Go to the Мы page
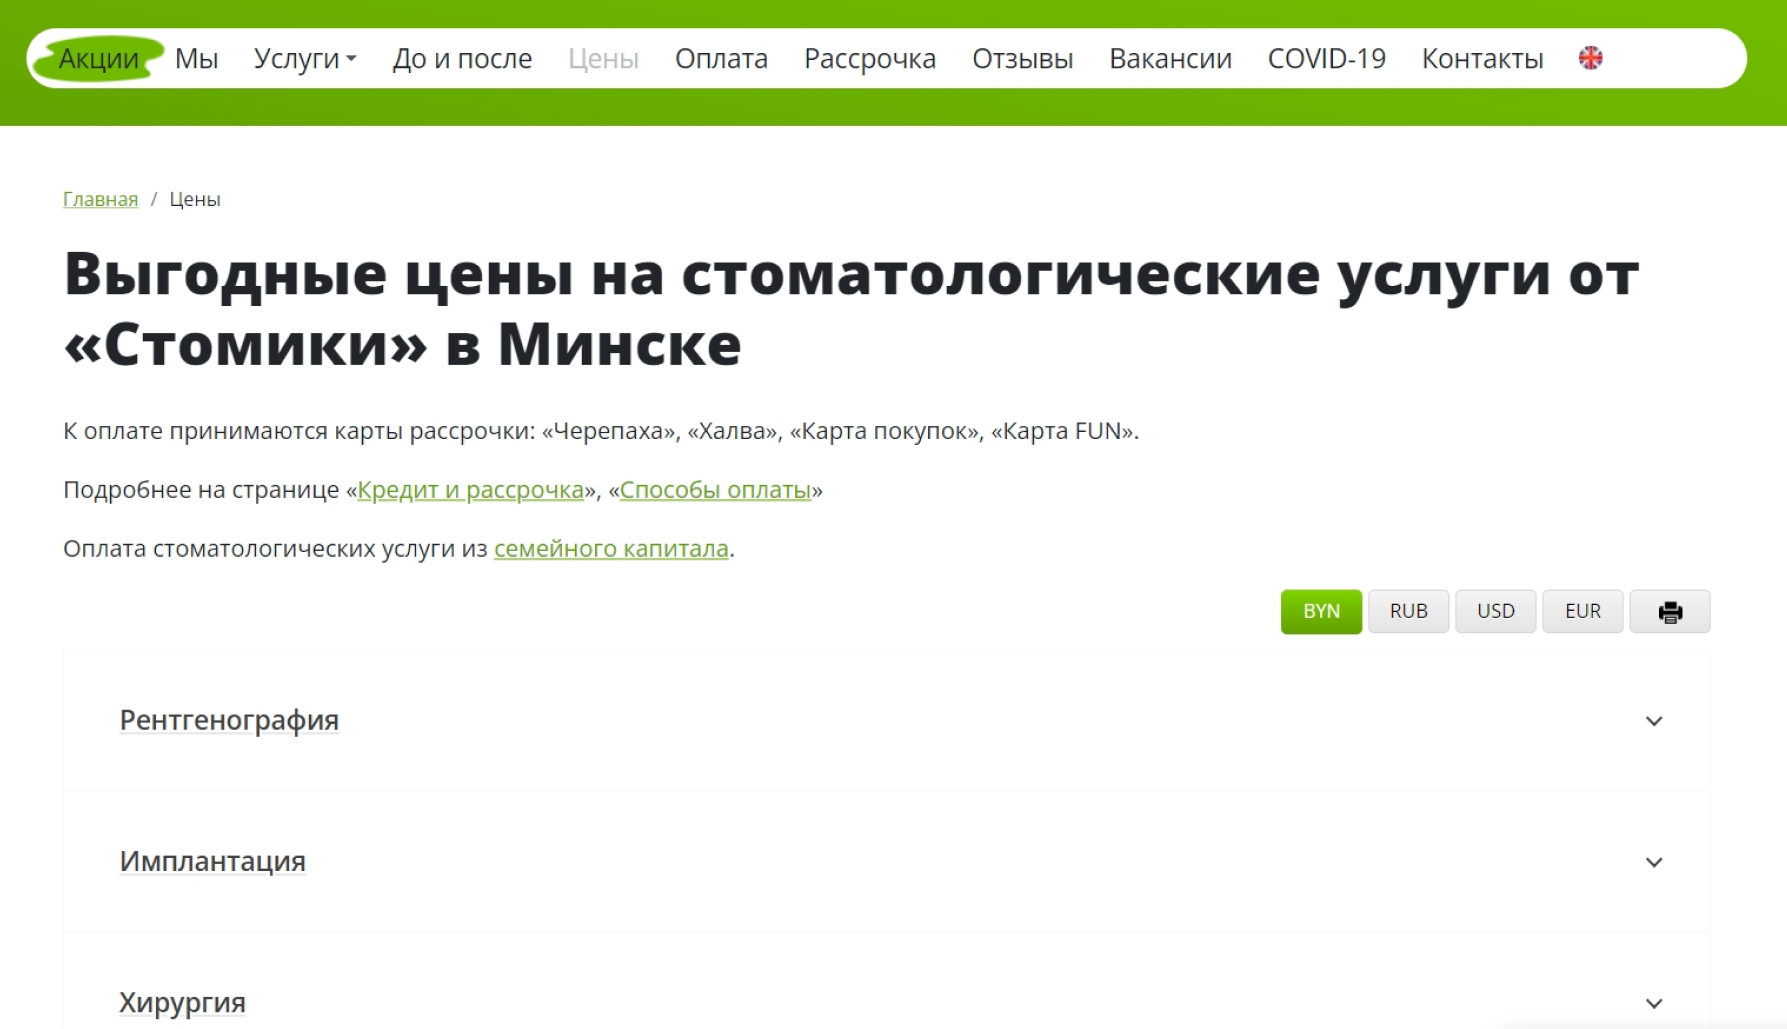This screenshot has height=1029, width=1787. (196, 59)
